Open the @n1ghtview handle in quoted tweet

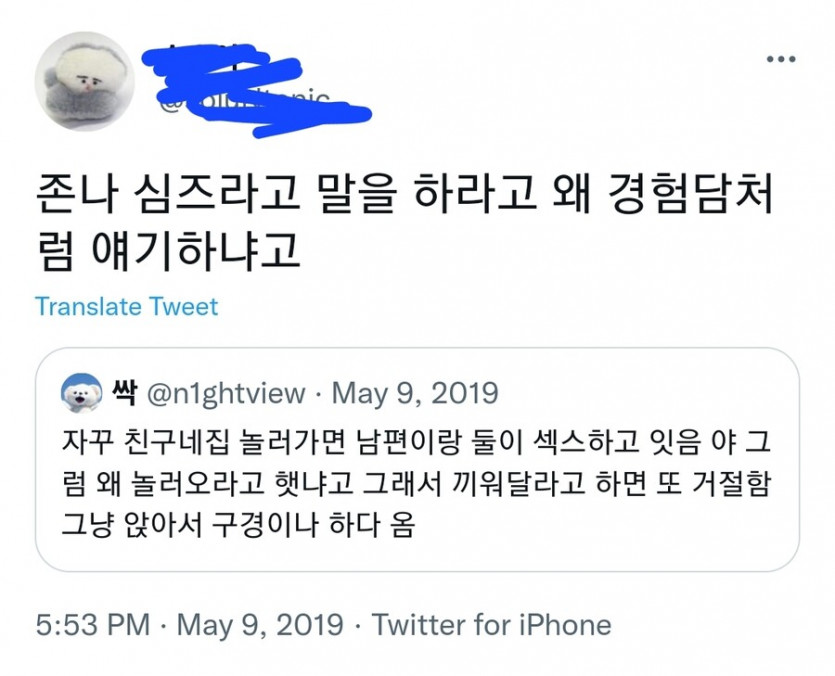pos(226,393)
